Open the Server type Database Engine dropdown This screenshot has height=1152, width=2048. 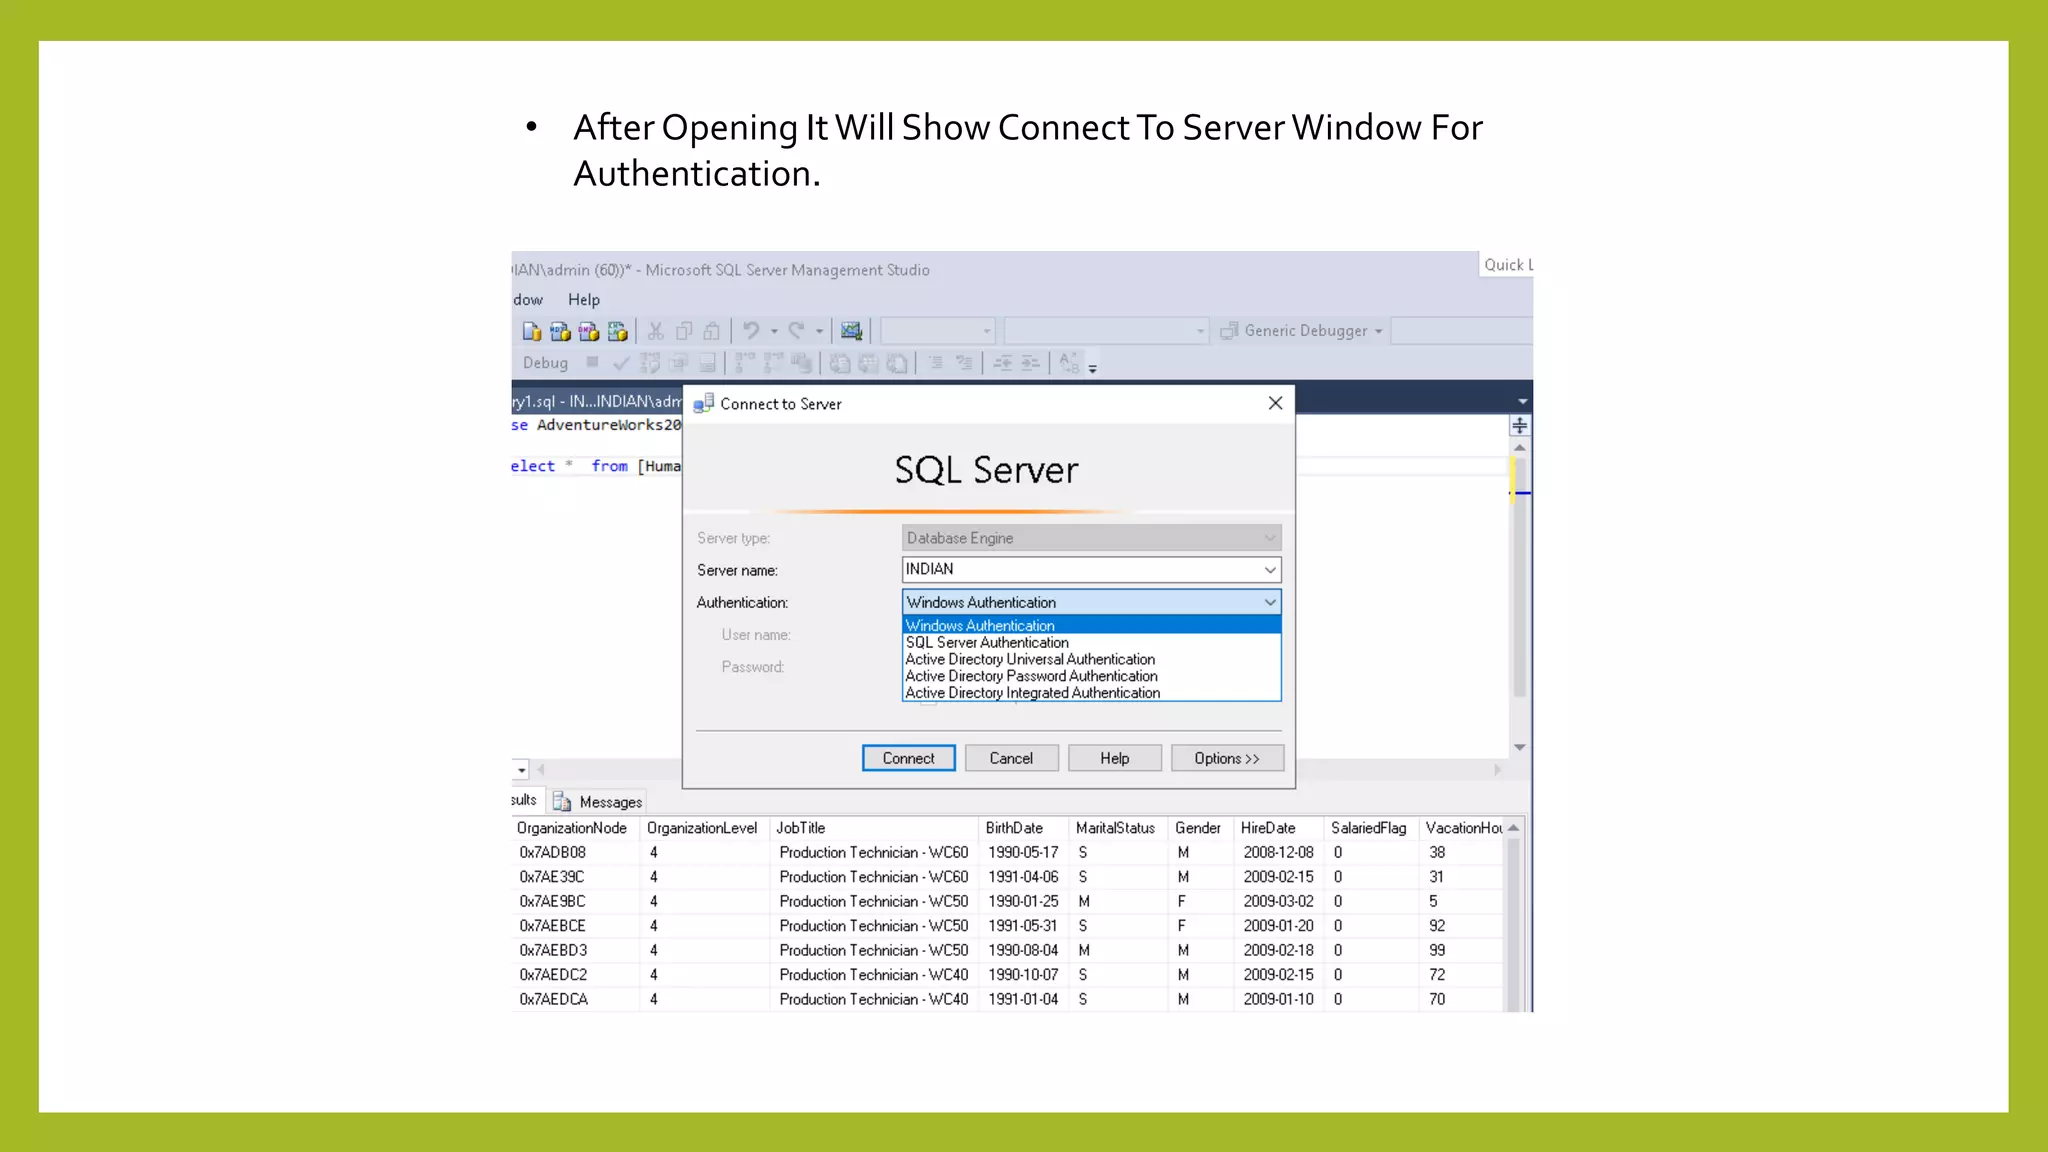1091,538
